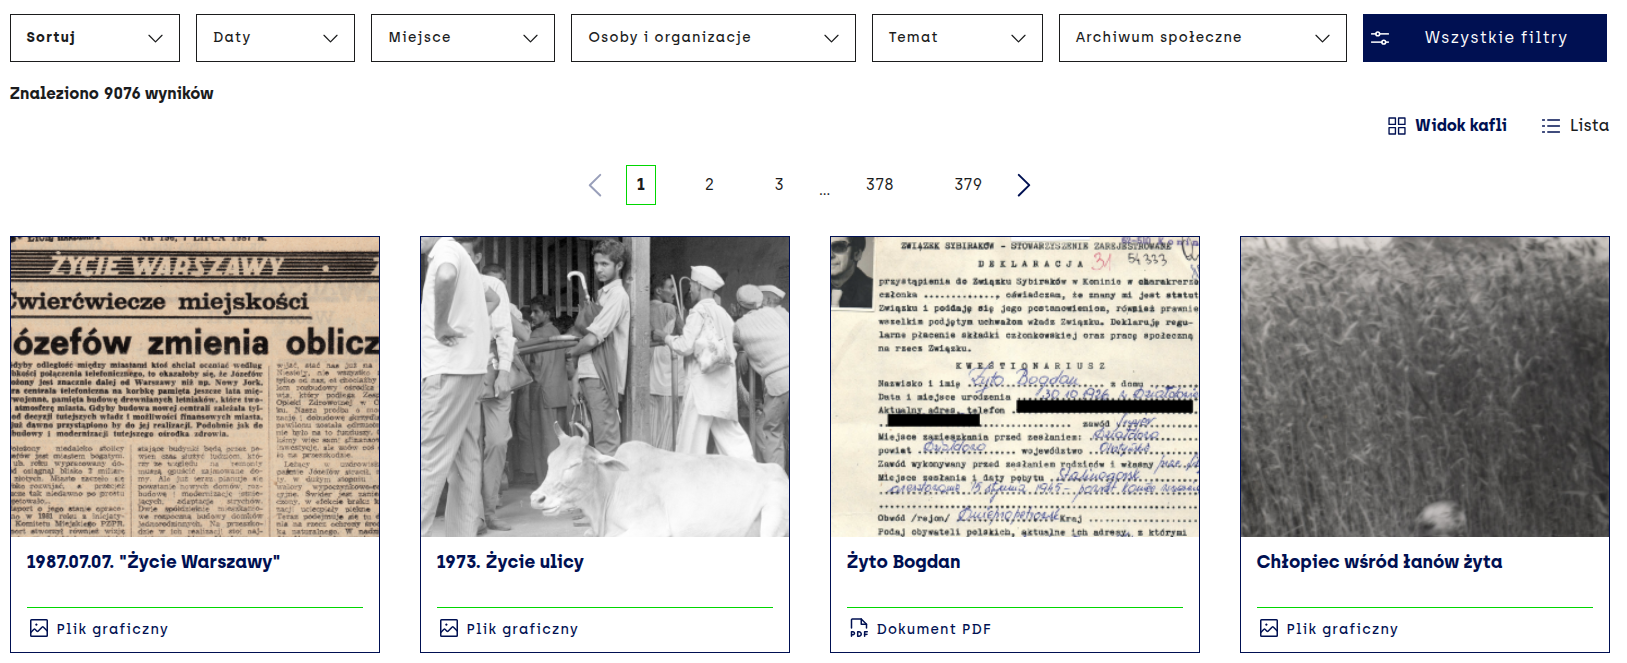Open Archiwum społeczne dropdown
Image resolution: width=1627 pixels, height=663 pixels.
[1202, 38]
